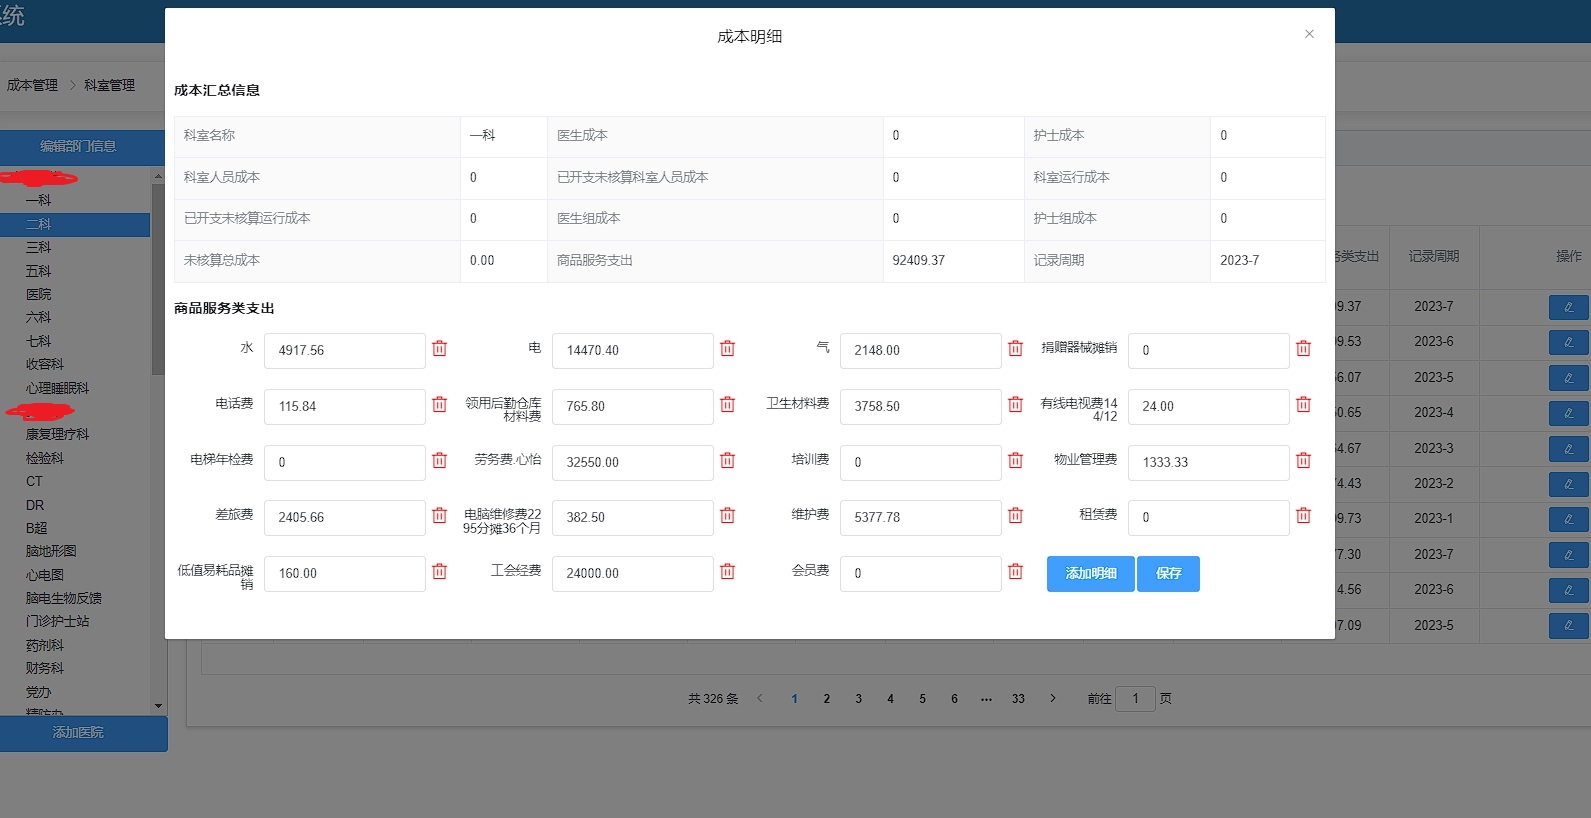Select 五科 in department tree
This screenshot has height=818, width=1591.
38,271
